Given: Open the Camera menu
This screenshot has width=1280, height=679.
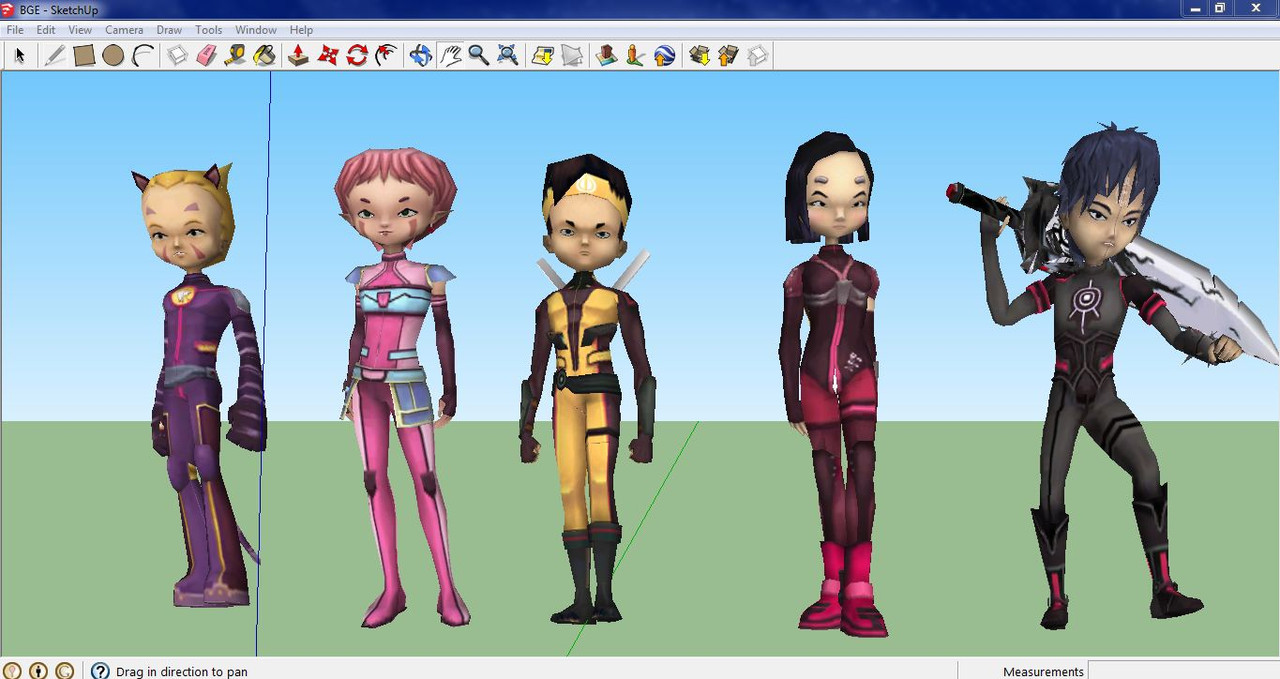Looking at the screenshot, I should tap(124, 30).
